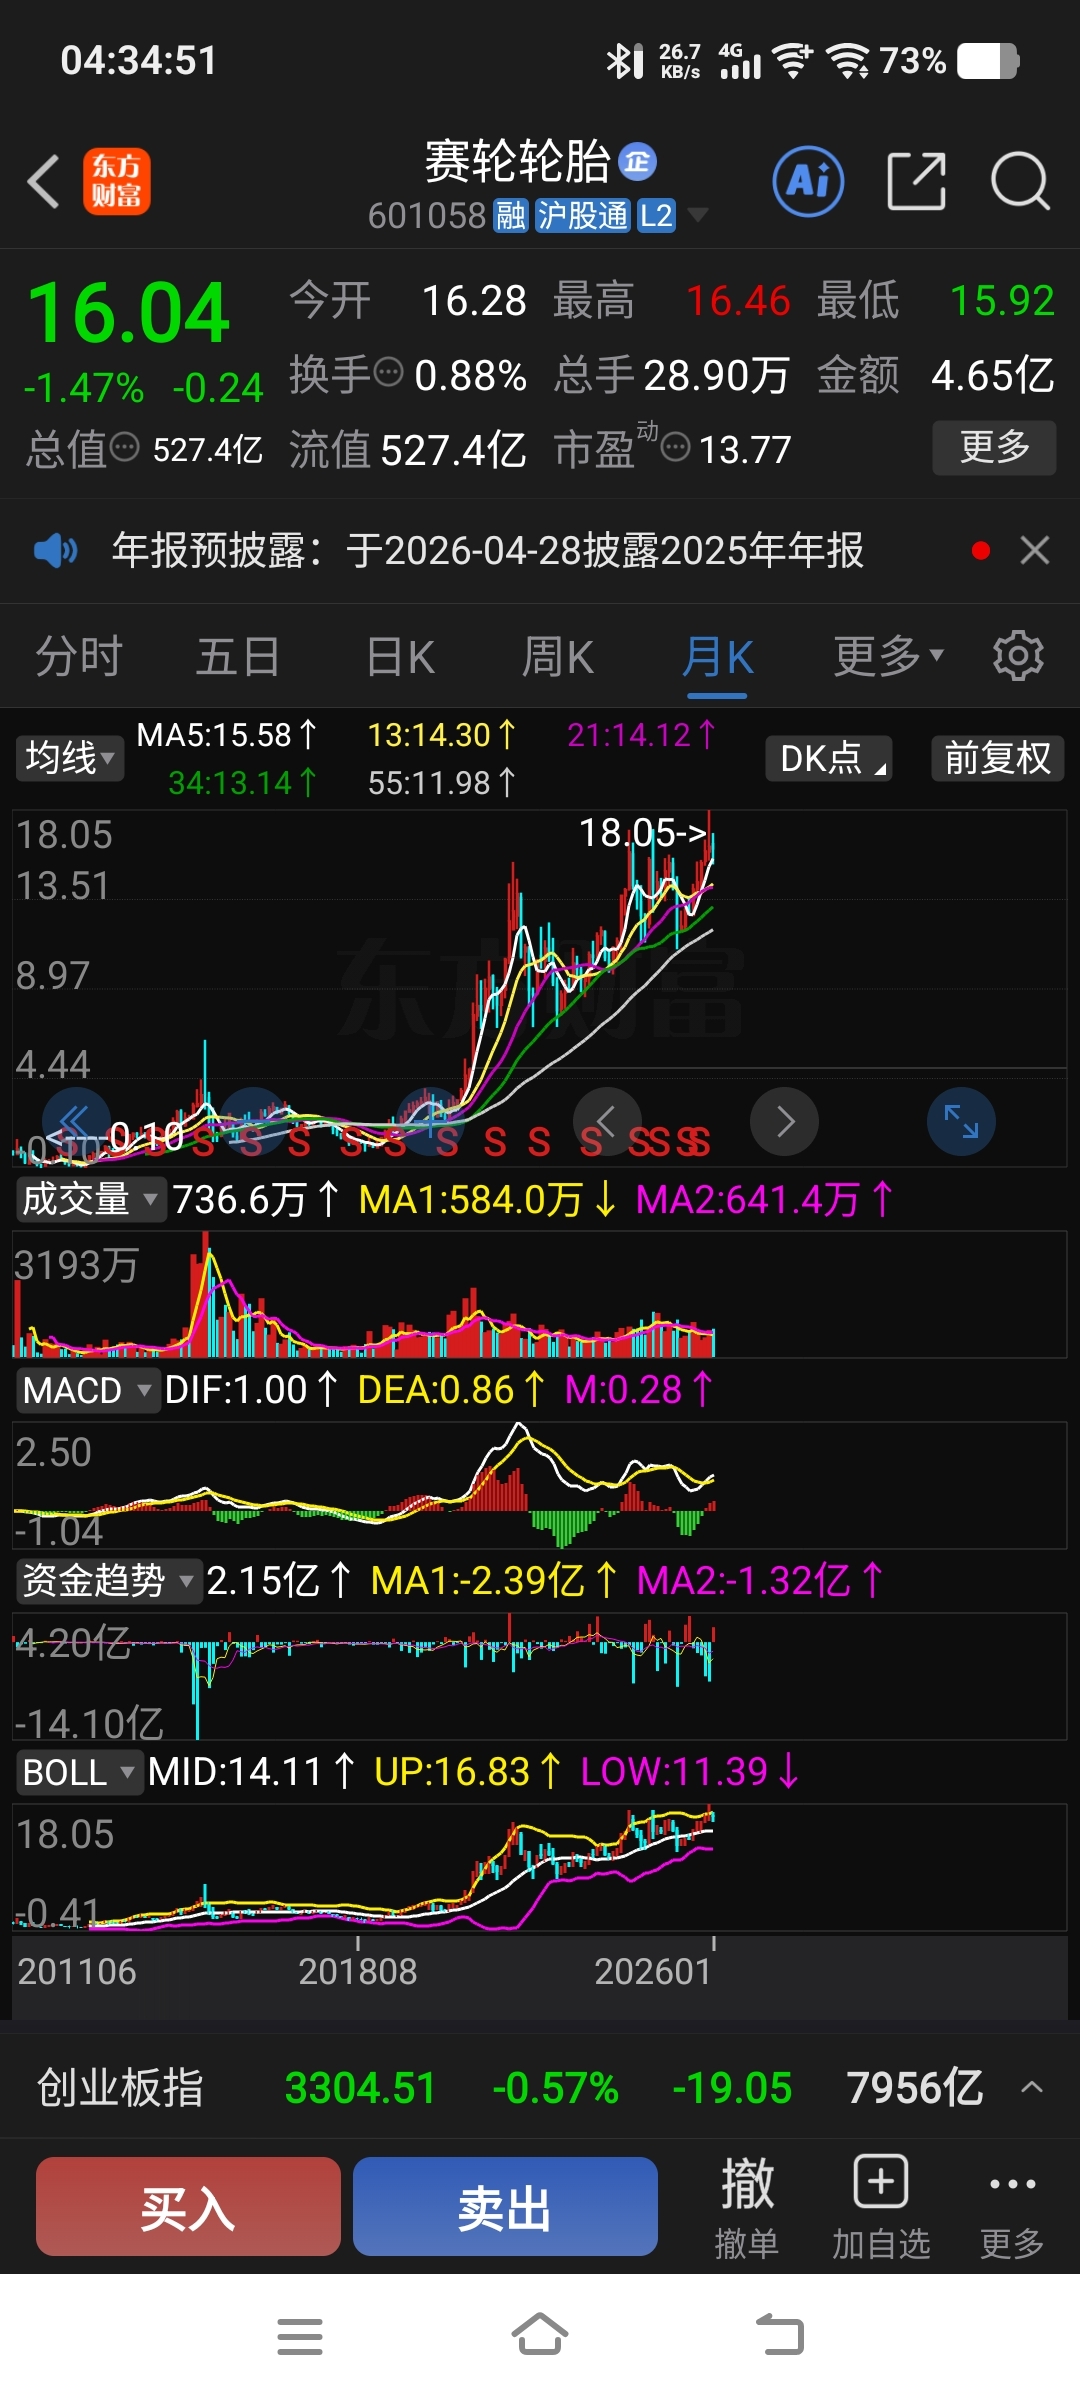The height and width of the screenshot is (2400, 1080).
Task: Tap the 赛轮轮胎 stock name title
Action: click(x=517, y=162)
